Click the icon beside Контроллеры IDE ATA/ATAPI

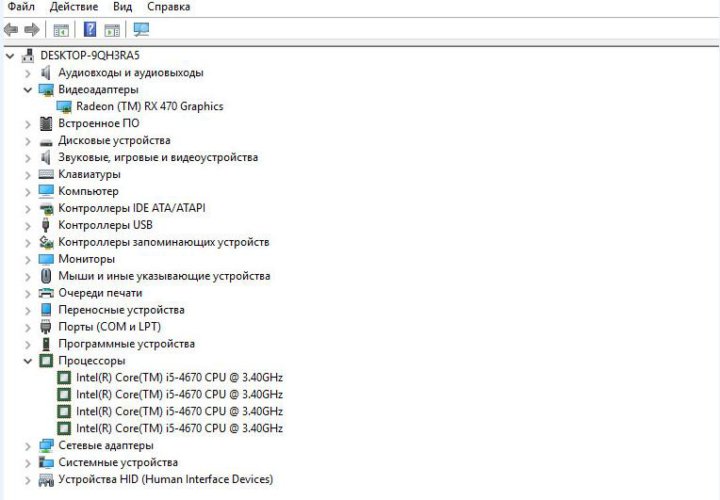click(46, 208)
